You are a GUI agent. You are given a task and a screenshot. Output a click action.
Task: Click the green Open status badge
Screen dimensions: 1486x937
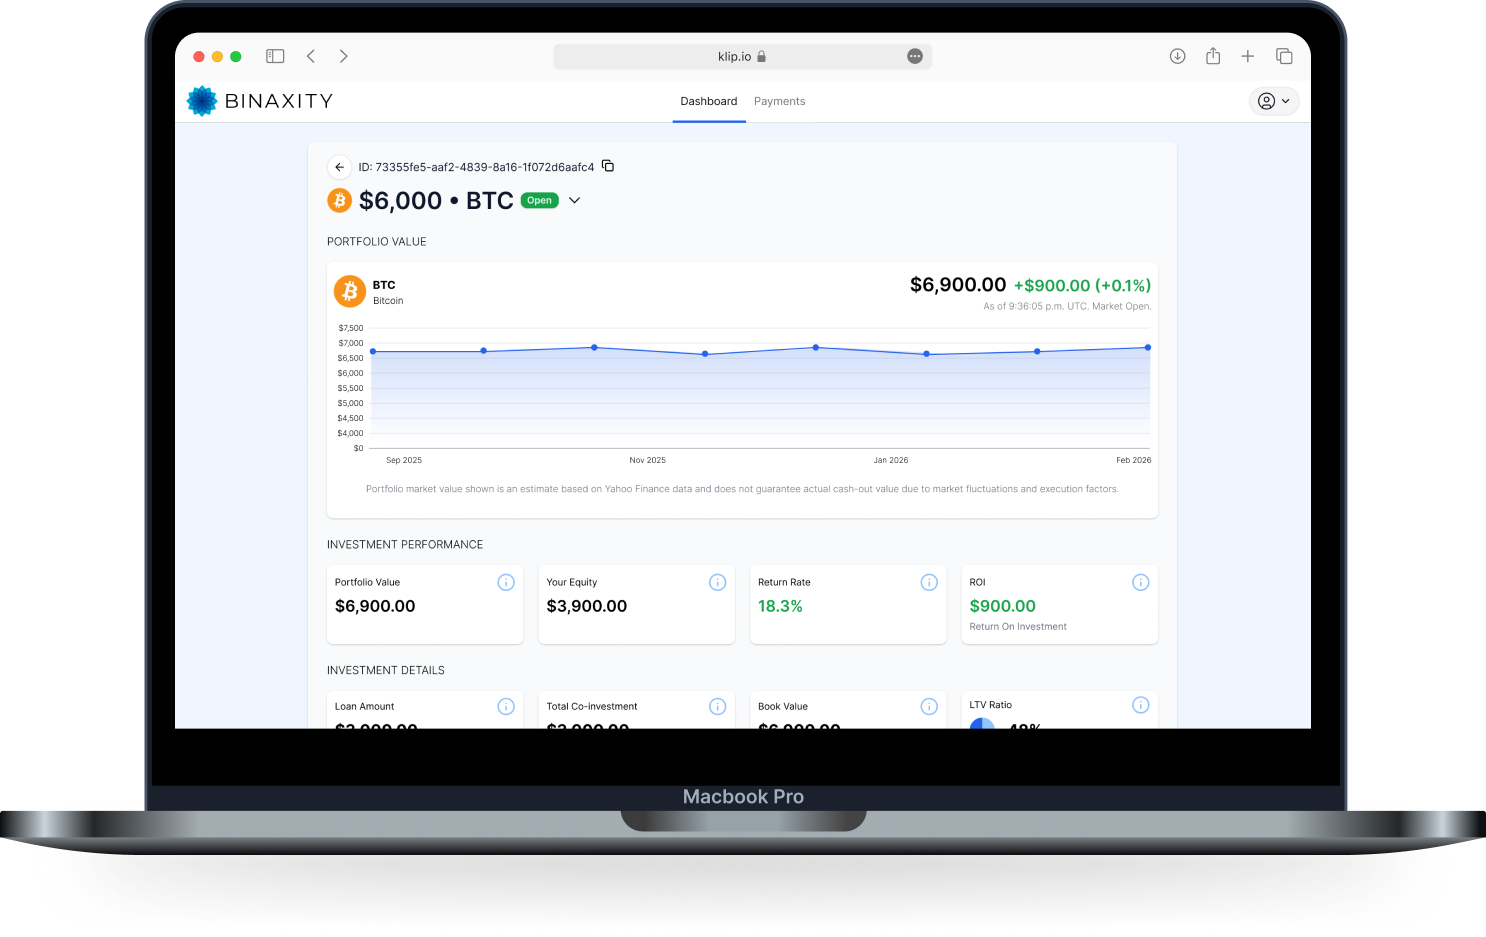pos(539,200)
